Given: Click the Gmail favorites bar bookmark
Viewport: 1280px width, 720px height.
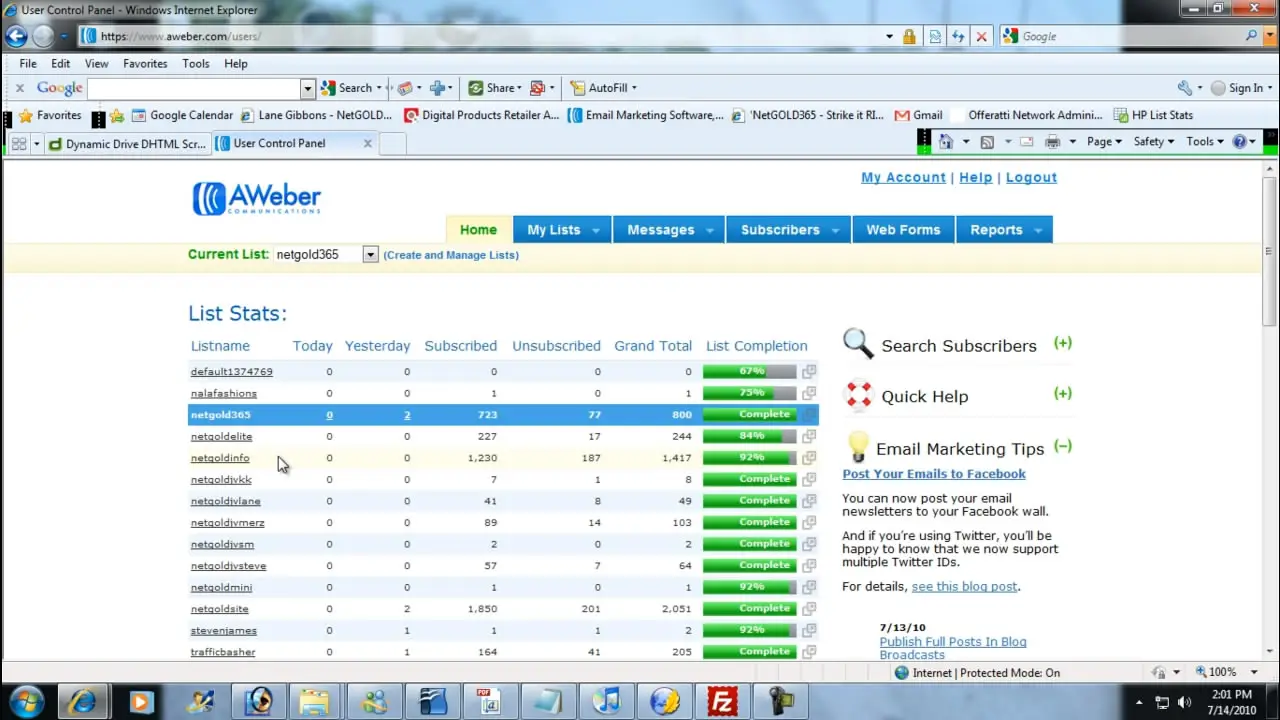Looking at the screenshot, I should coord(918,115).
